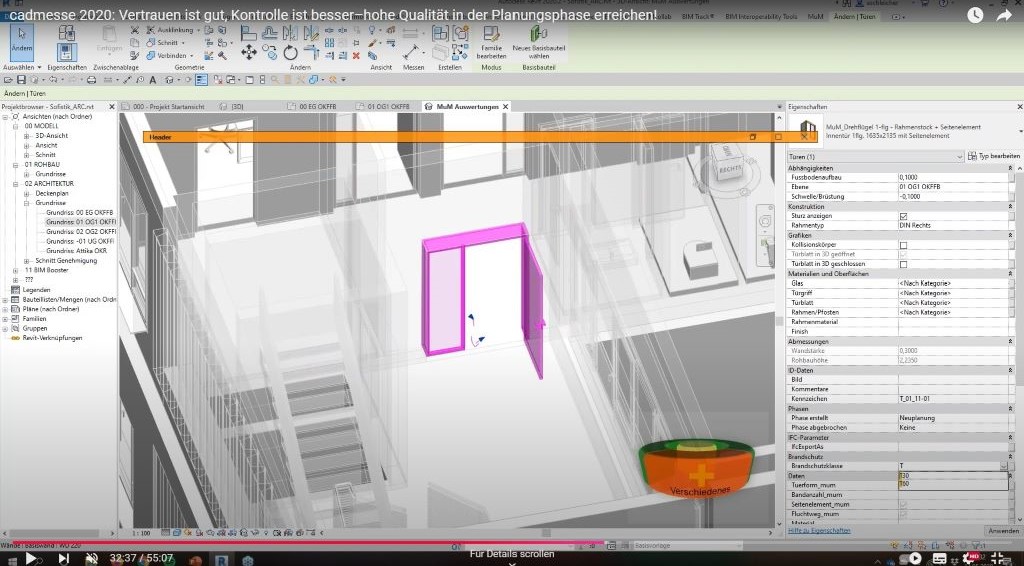Image resolution: width=1024 pixels, height=566 pixels.
Task: Click the Rotate tool in the ribbon
Action: pyautogui.click(x=290, y=53)
